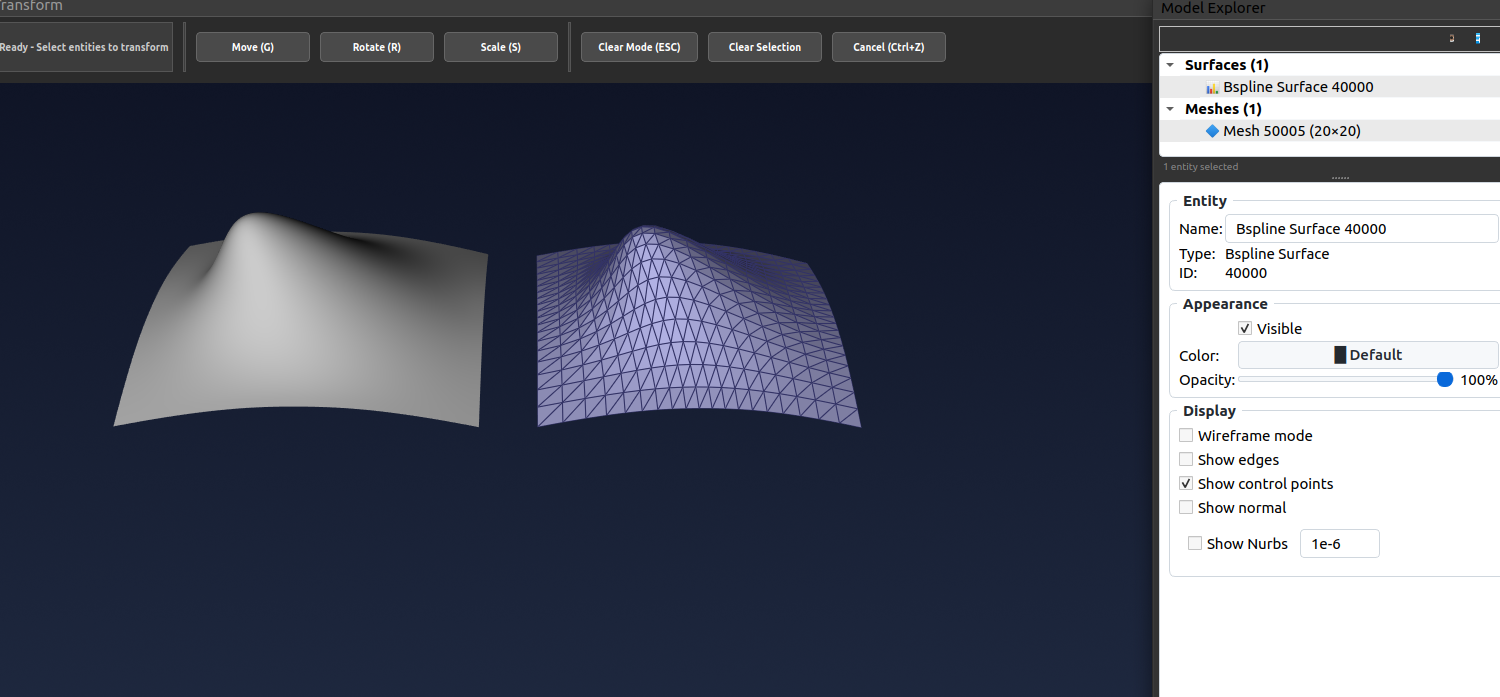Image resolution: width=1500 pixels, height=697 pixels.
Task: Activate the Move (G) tool
Action: [252, 46]
